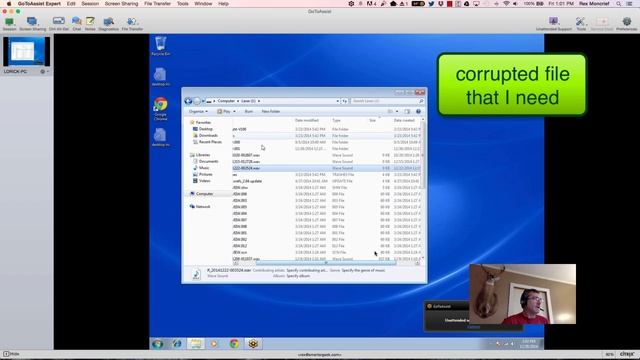Click the Explorer search field

[387, 101]
